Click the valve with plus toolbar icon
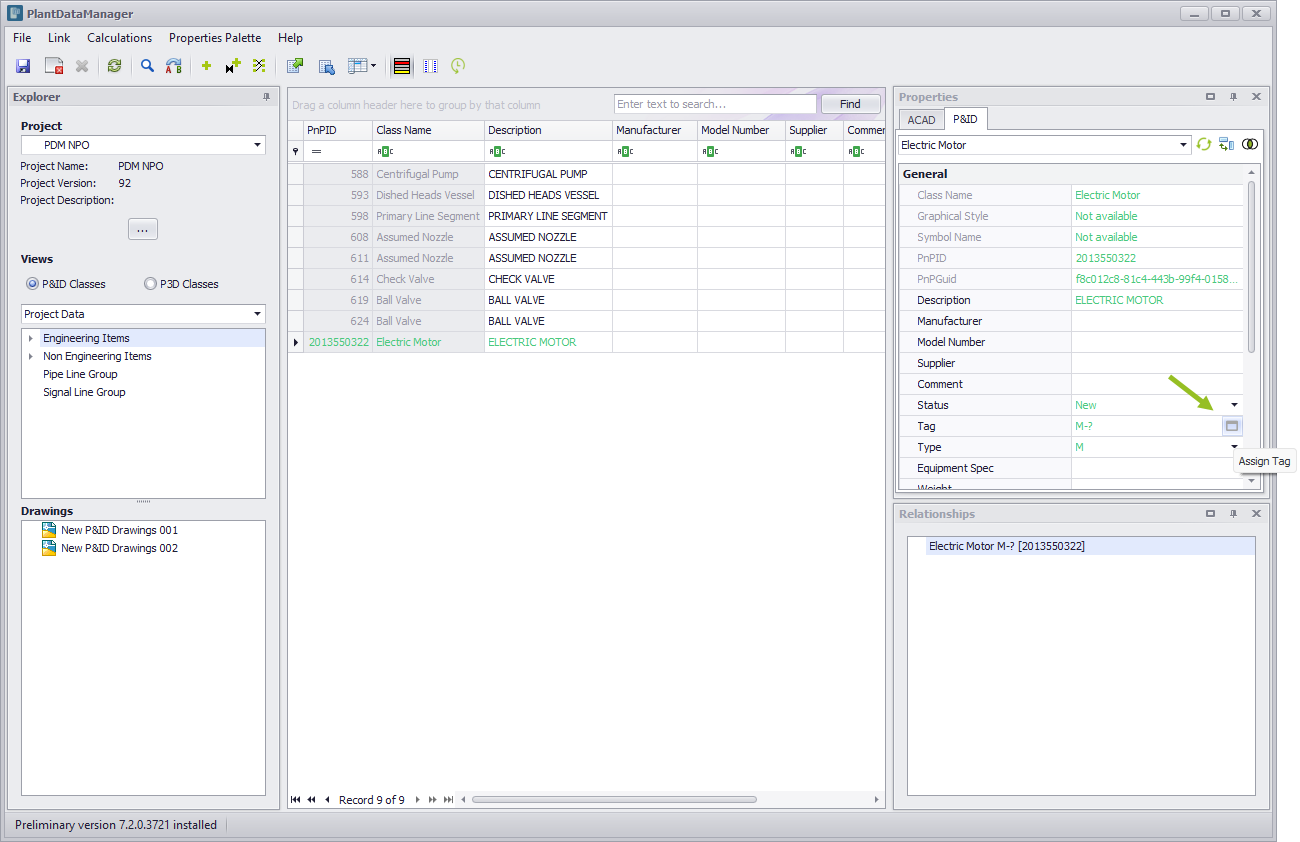This screenshot has width=1300, height=842. coord(233,66)
